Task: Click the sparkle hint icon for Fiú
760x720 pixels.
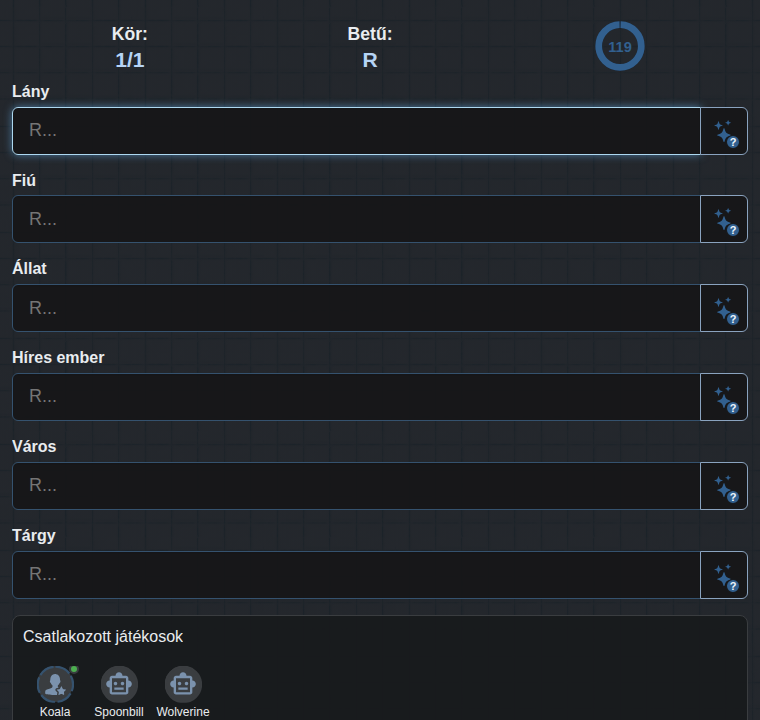Action: pos(724,219)
